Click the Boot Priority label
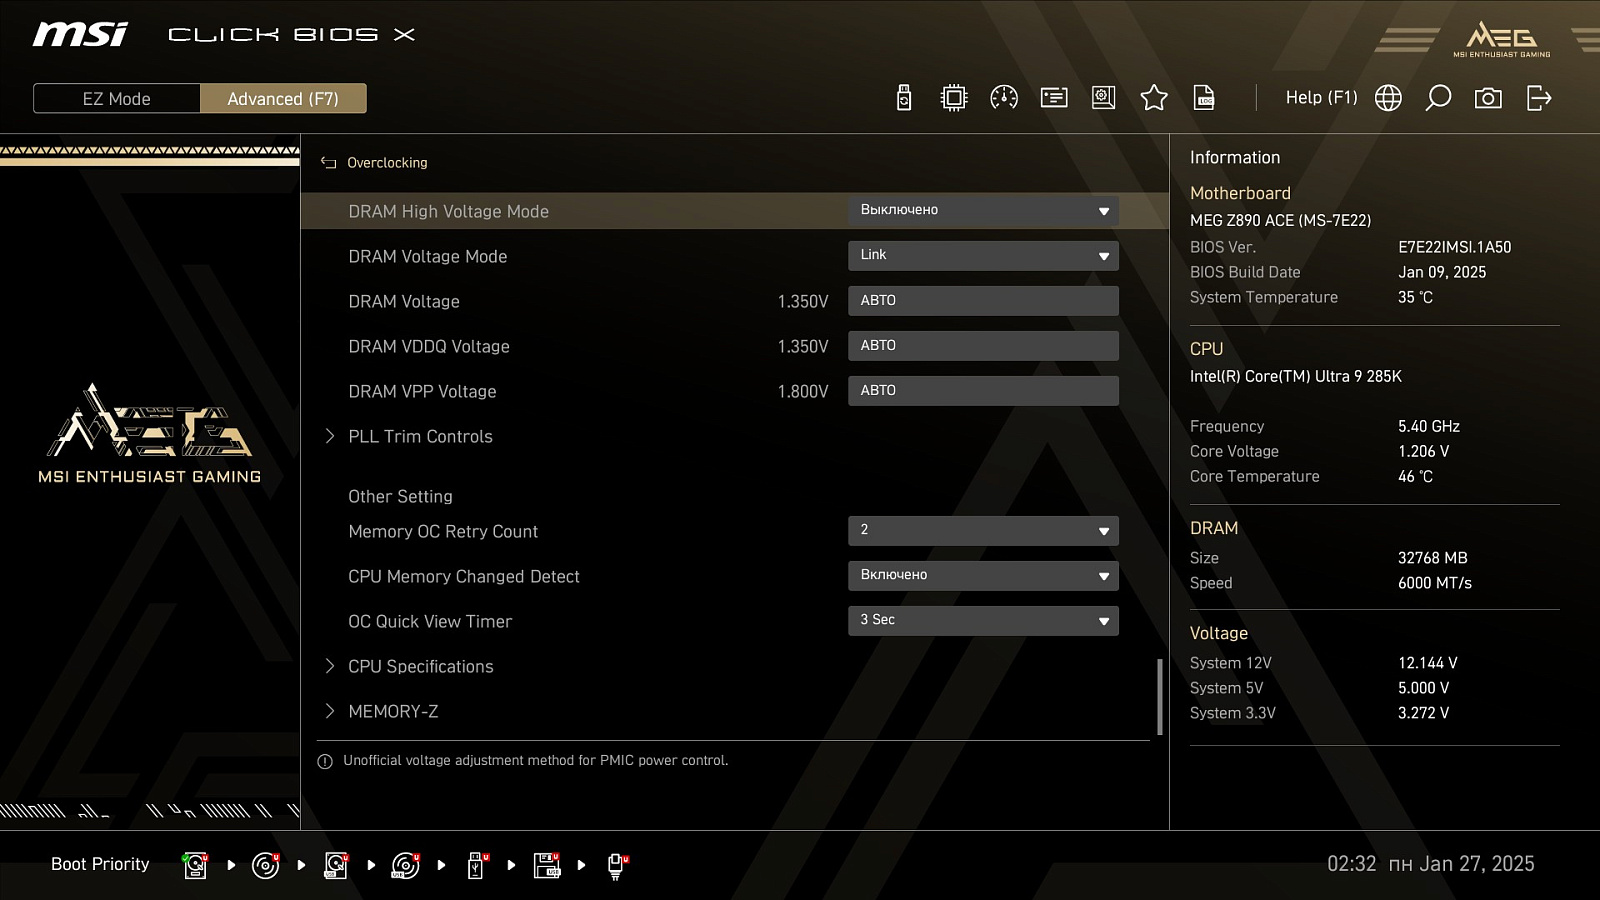The height and width of the screenshot is (900, 1600). tap(100, 864)
